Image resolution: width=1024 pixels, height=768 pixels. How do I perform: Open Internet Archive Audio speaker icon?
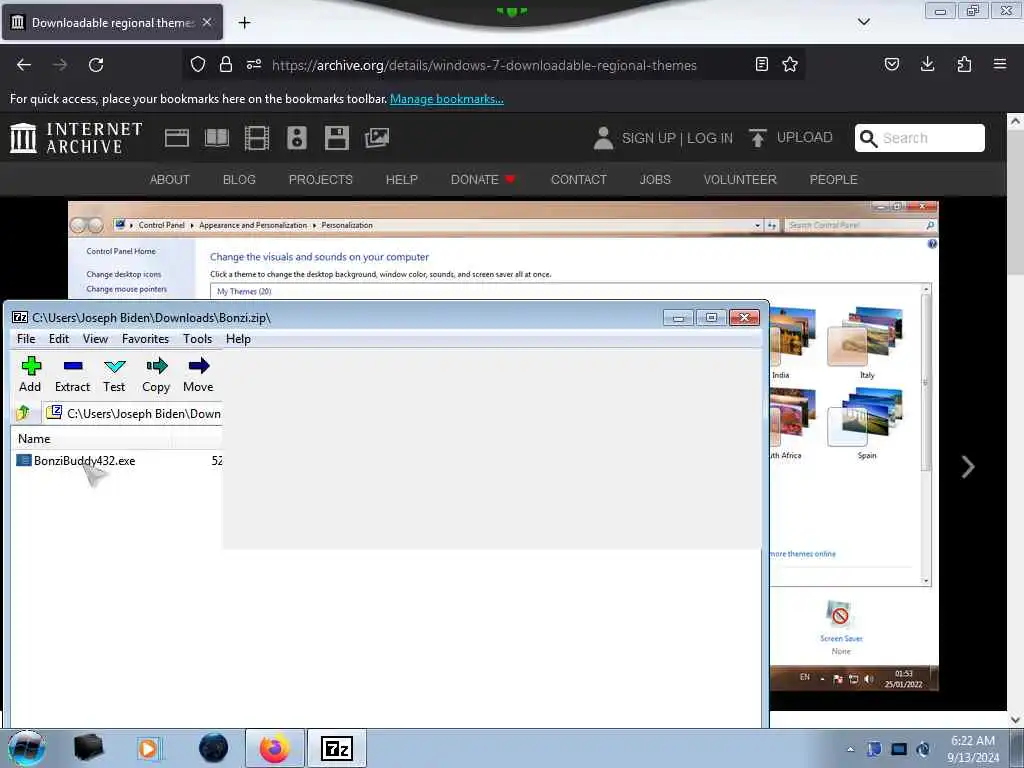[296, 138]
